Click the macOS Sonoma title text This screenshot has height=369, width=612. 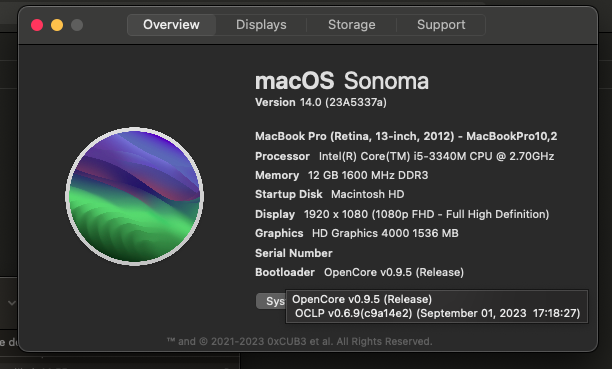click(x=342, y=81)
